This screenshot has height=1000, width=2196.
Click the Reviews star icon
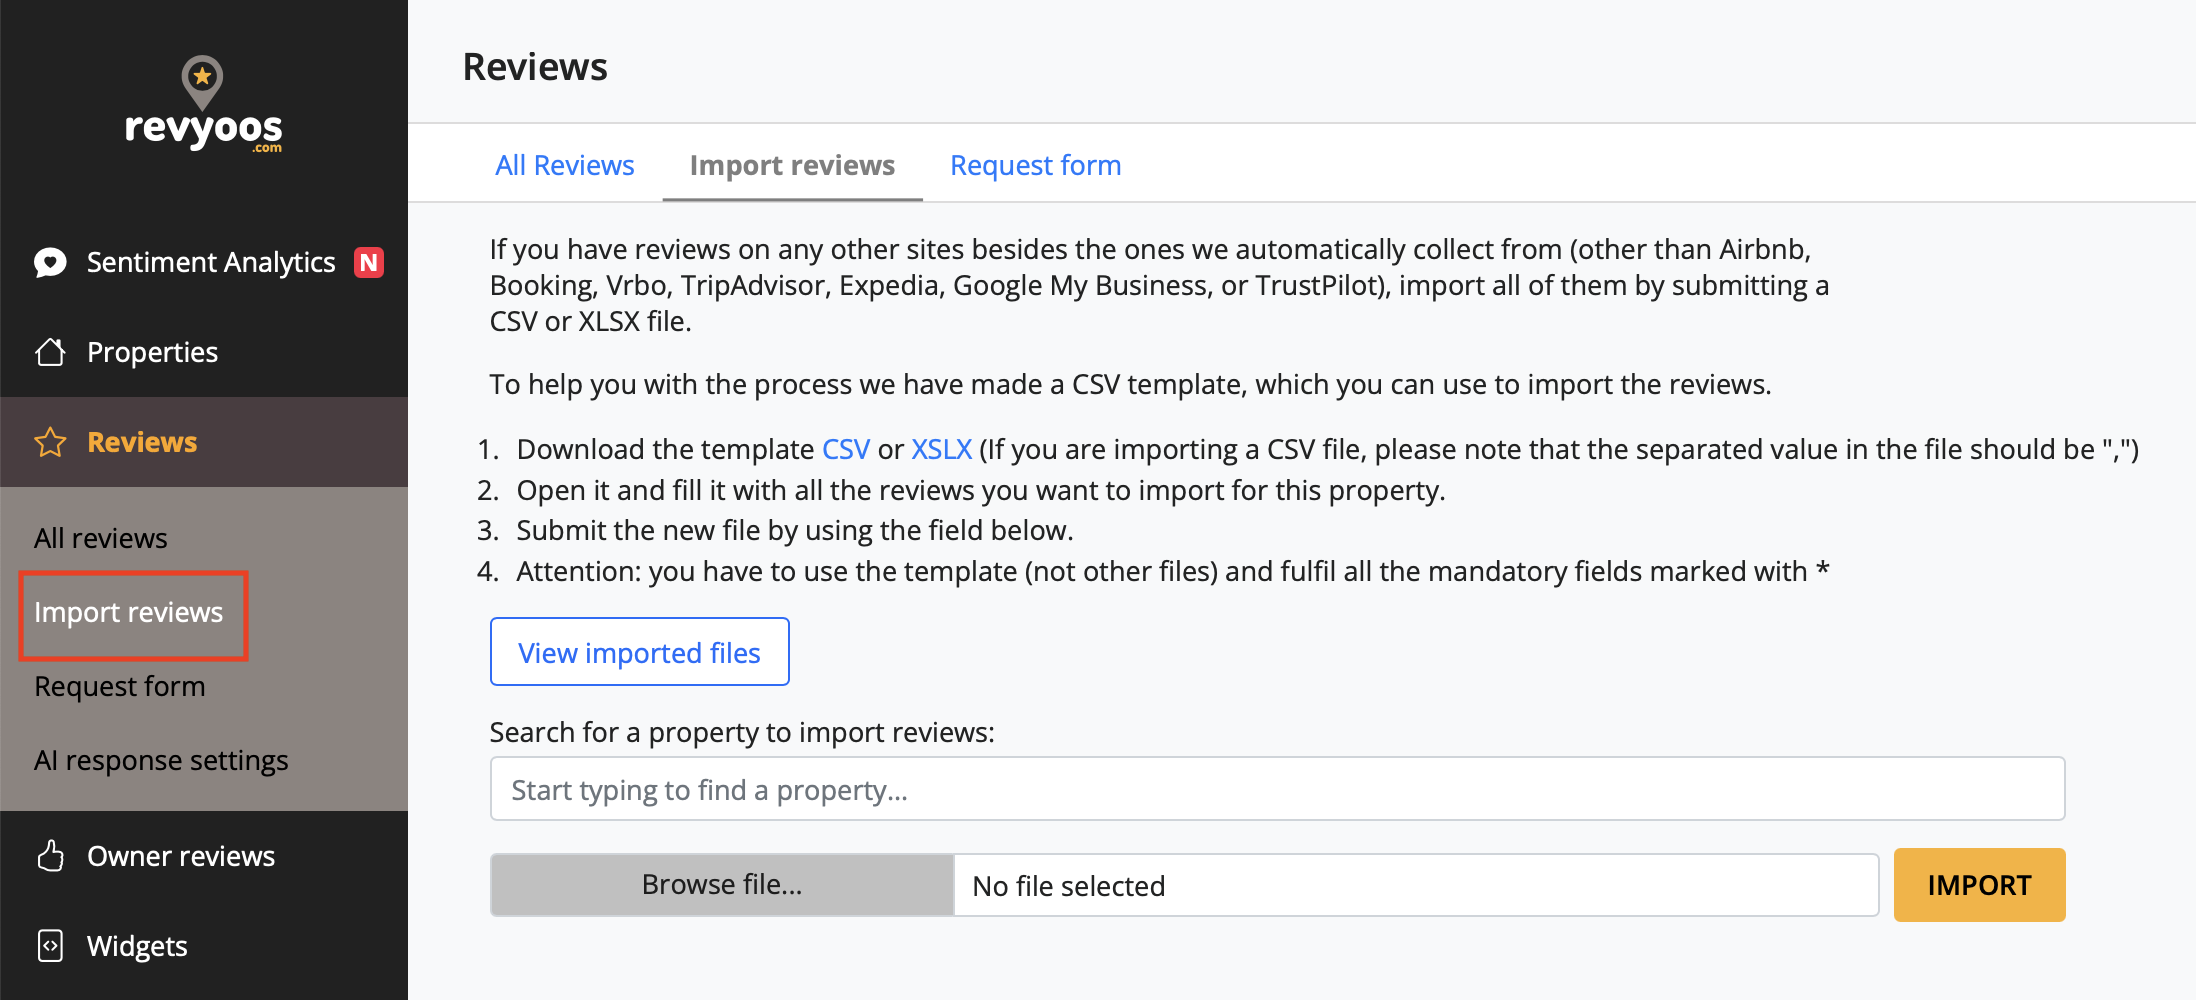[50, 442]
